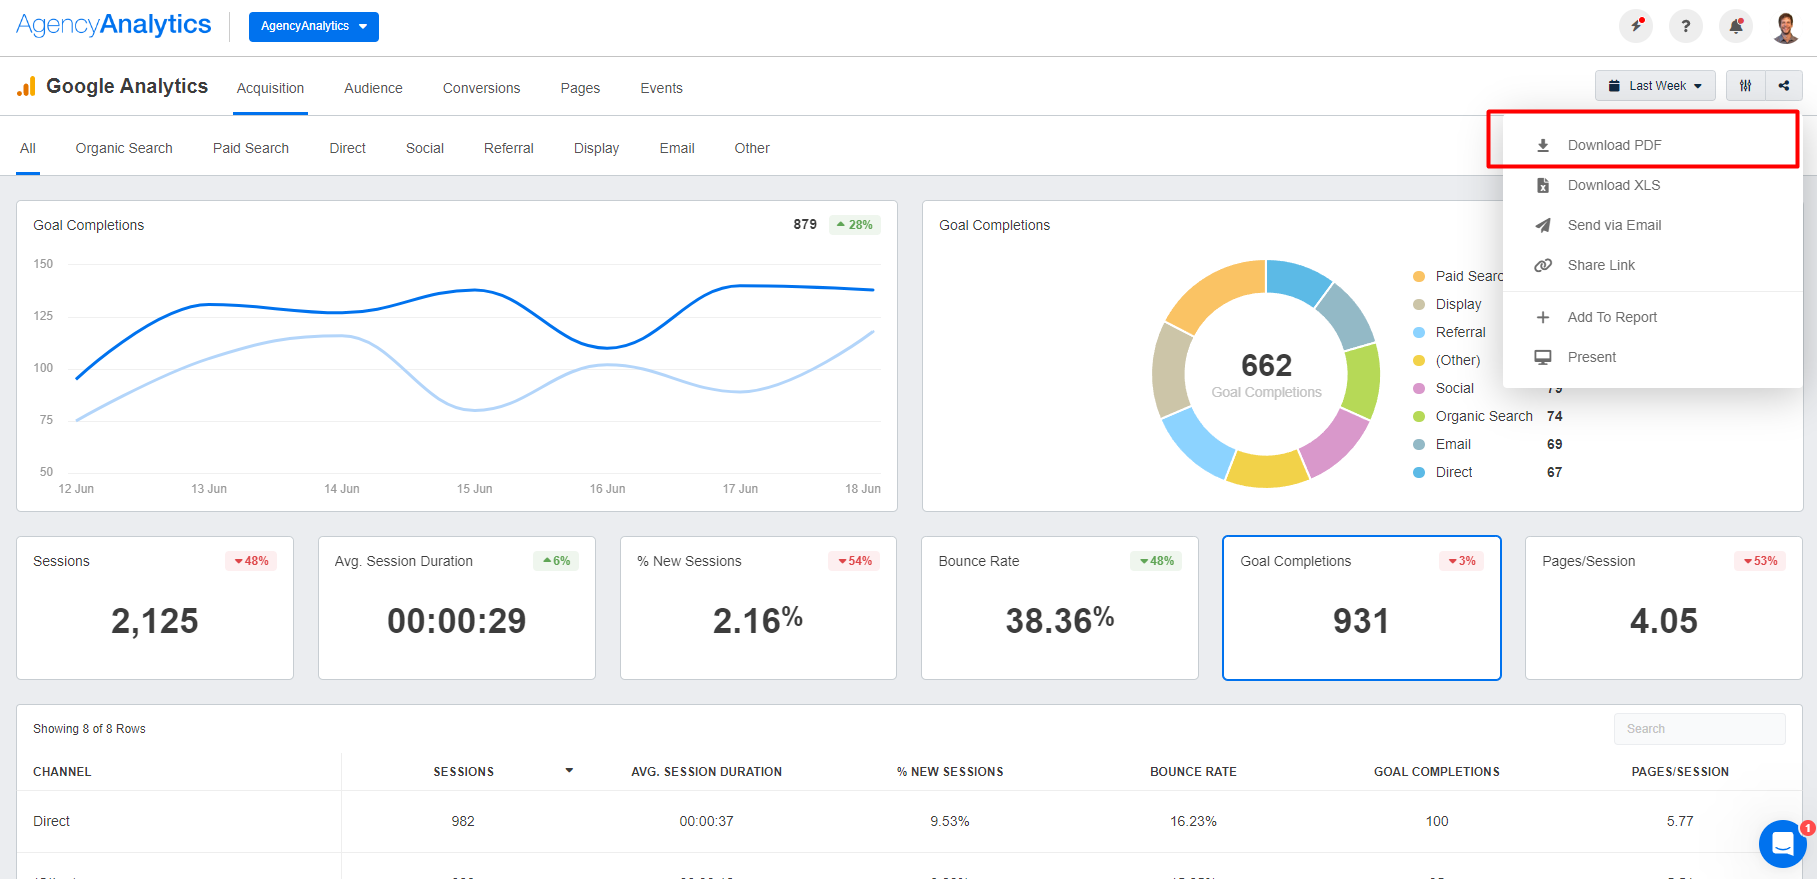The height and width of the screenshot is (879, 1817).
Task: Click the Download PDF arrow icon
Action: pos(1543,145)
